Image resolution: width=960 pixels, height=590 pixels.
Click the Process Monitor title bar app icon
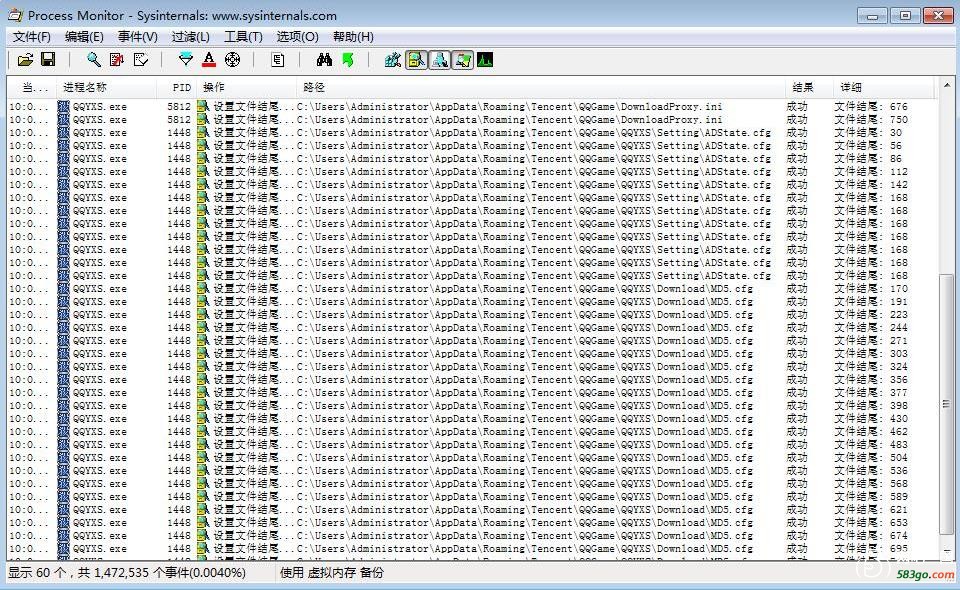[x=15, y=15]
